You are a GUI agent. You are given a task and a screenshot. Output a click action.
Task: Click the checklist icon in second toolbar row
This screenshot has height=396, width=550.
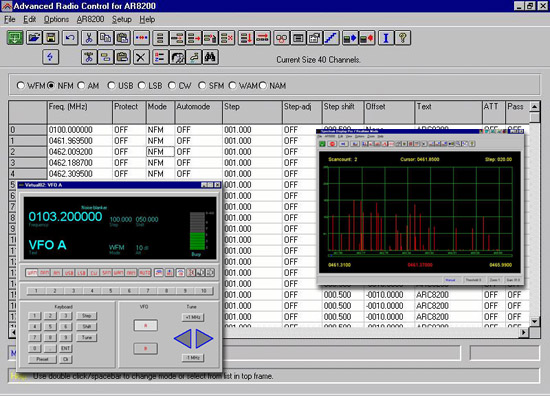coord(160,57)
